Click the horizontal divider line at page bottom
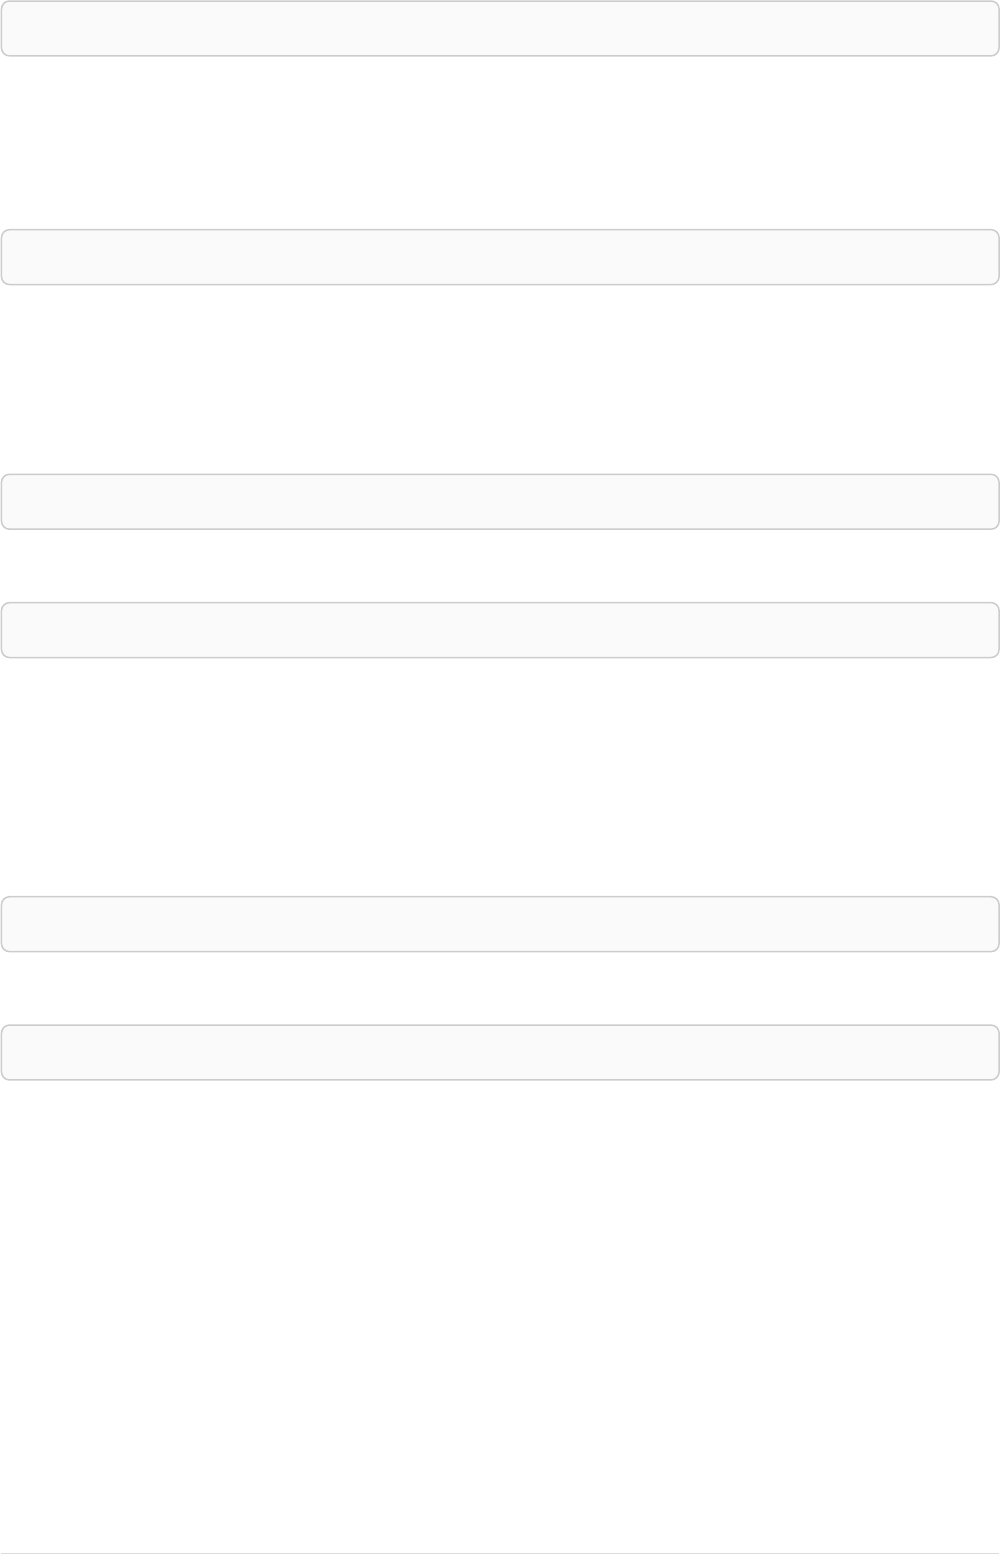 [500, 1553]
